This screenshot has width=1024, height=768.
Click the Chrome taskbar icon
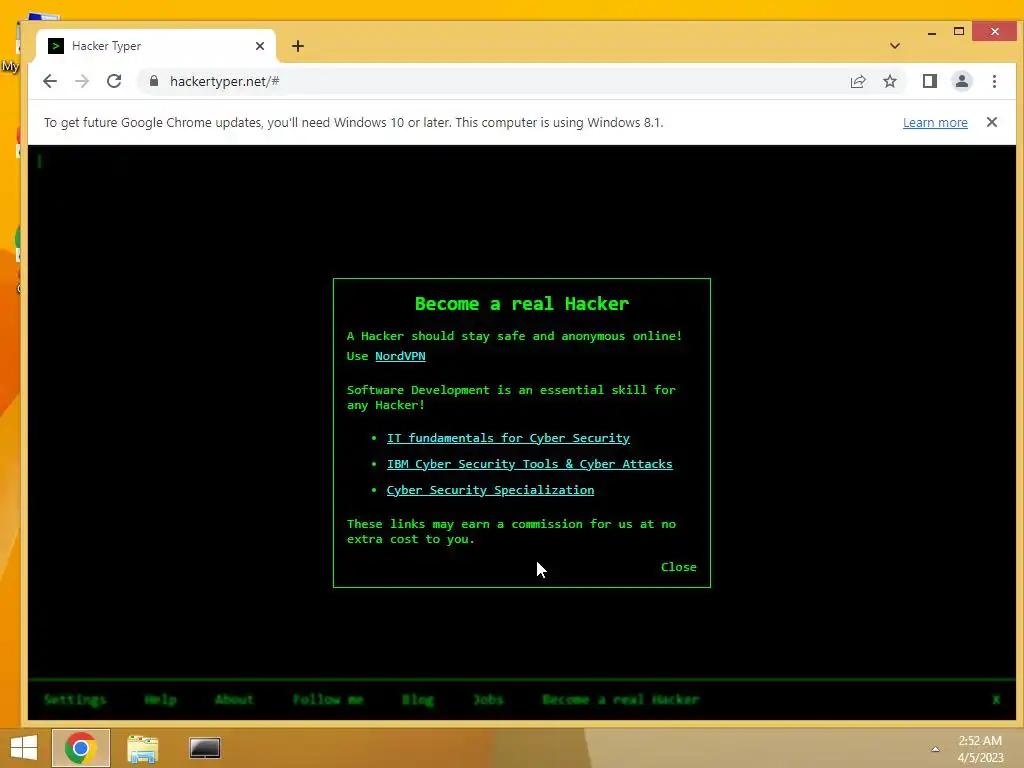[x=81, y=748]
